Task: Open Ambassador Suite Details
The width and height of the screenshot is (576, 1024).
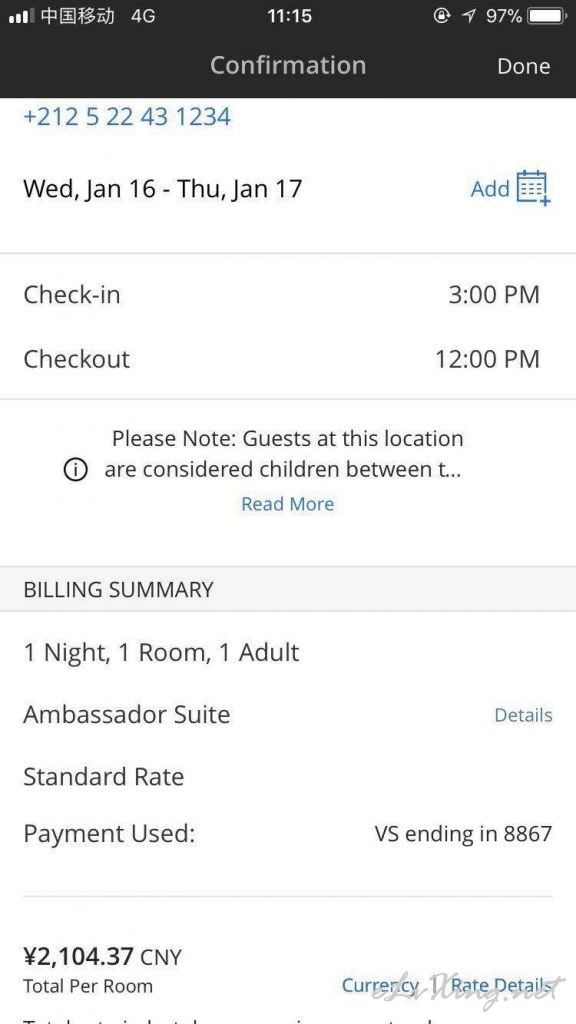Action: pyautogui.click(x=523, y=715)
